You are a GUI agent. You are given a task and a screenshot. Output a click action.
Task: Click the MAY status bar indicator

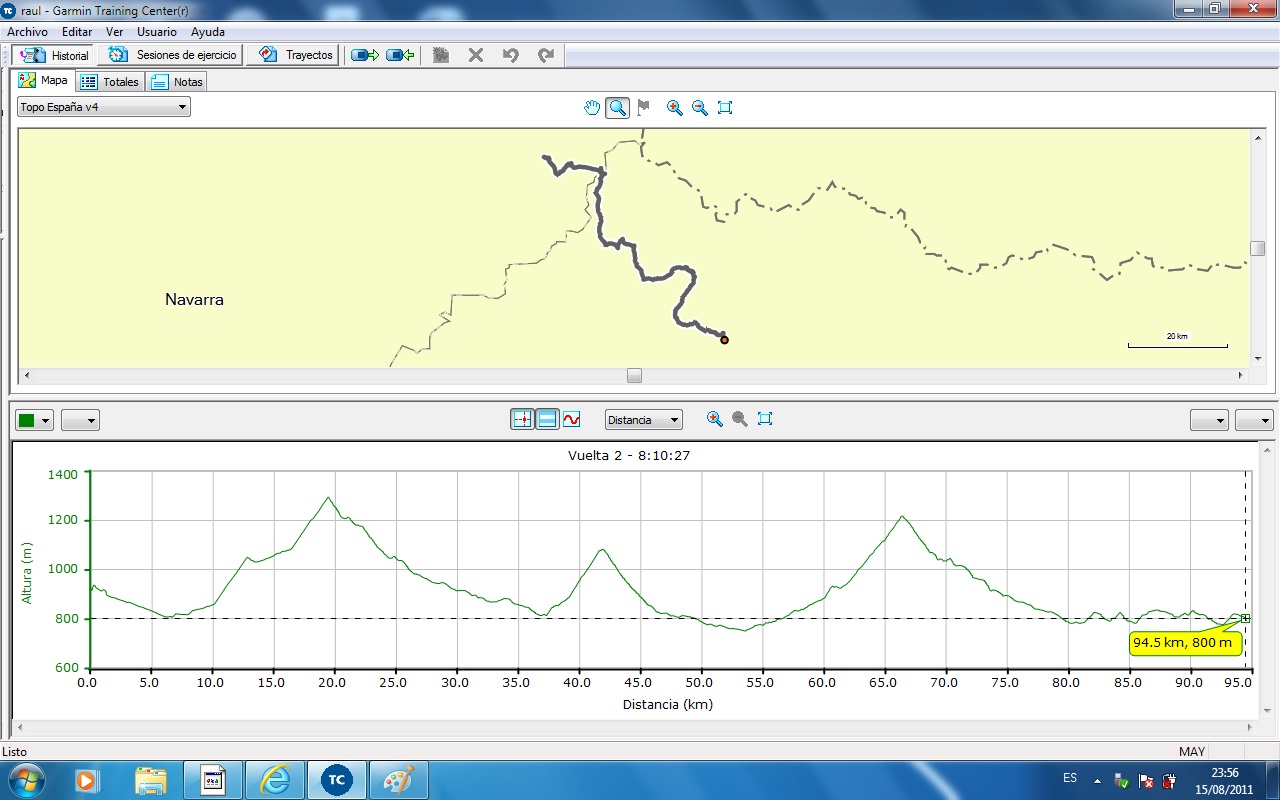1192,751
